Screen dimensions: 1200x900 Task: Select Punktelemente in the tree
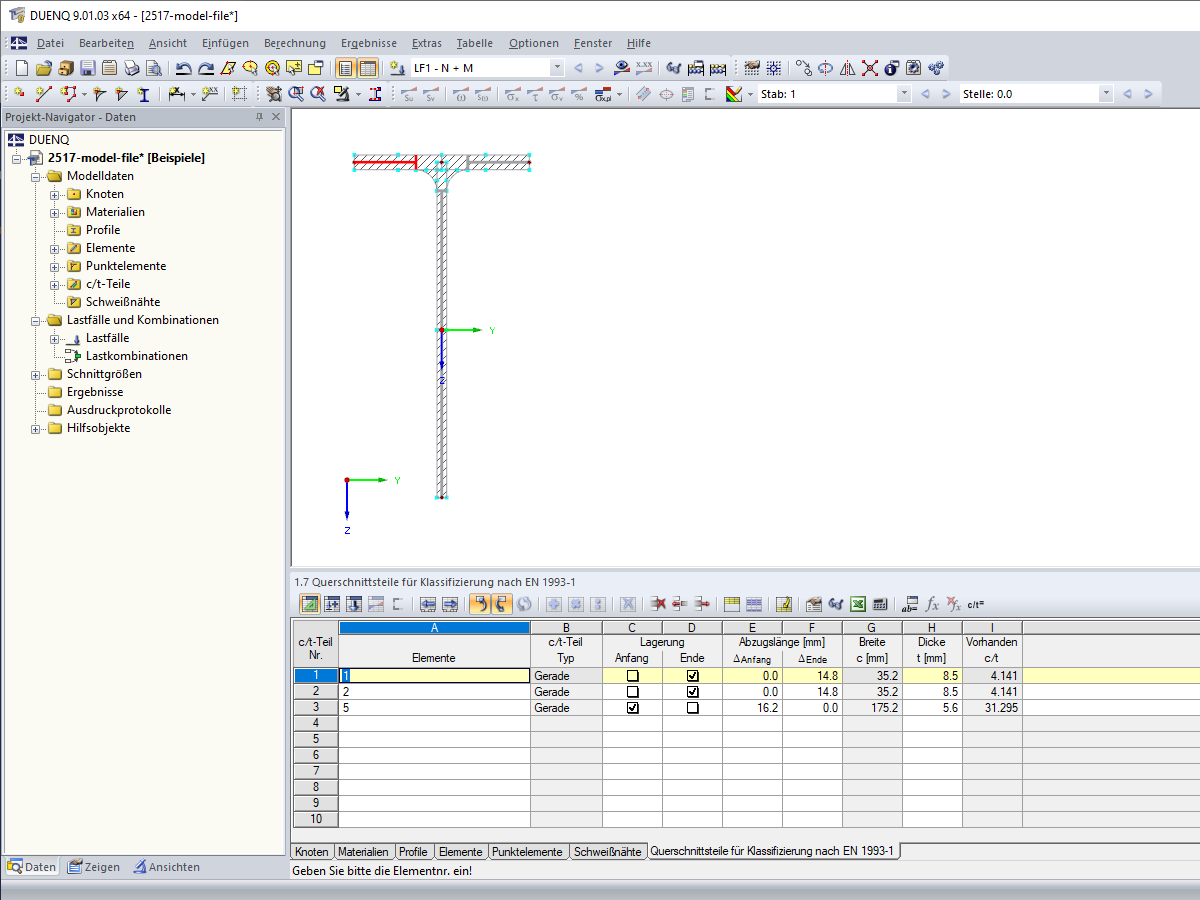coord(126,266)
